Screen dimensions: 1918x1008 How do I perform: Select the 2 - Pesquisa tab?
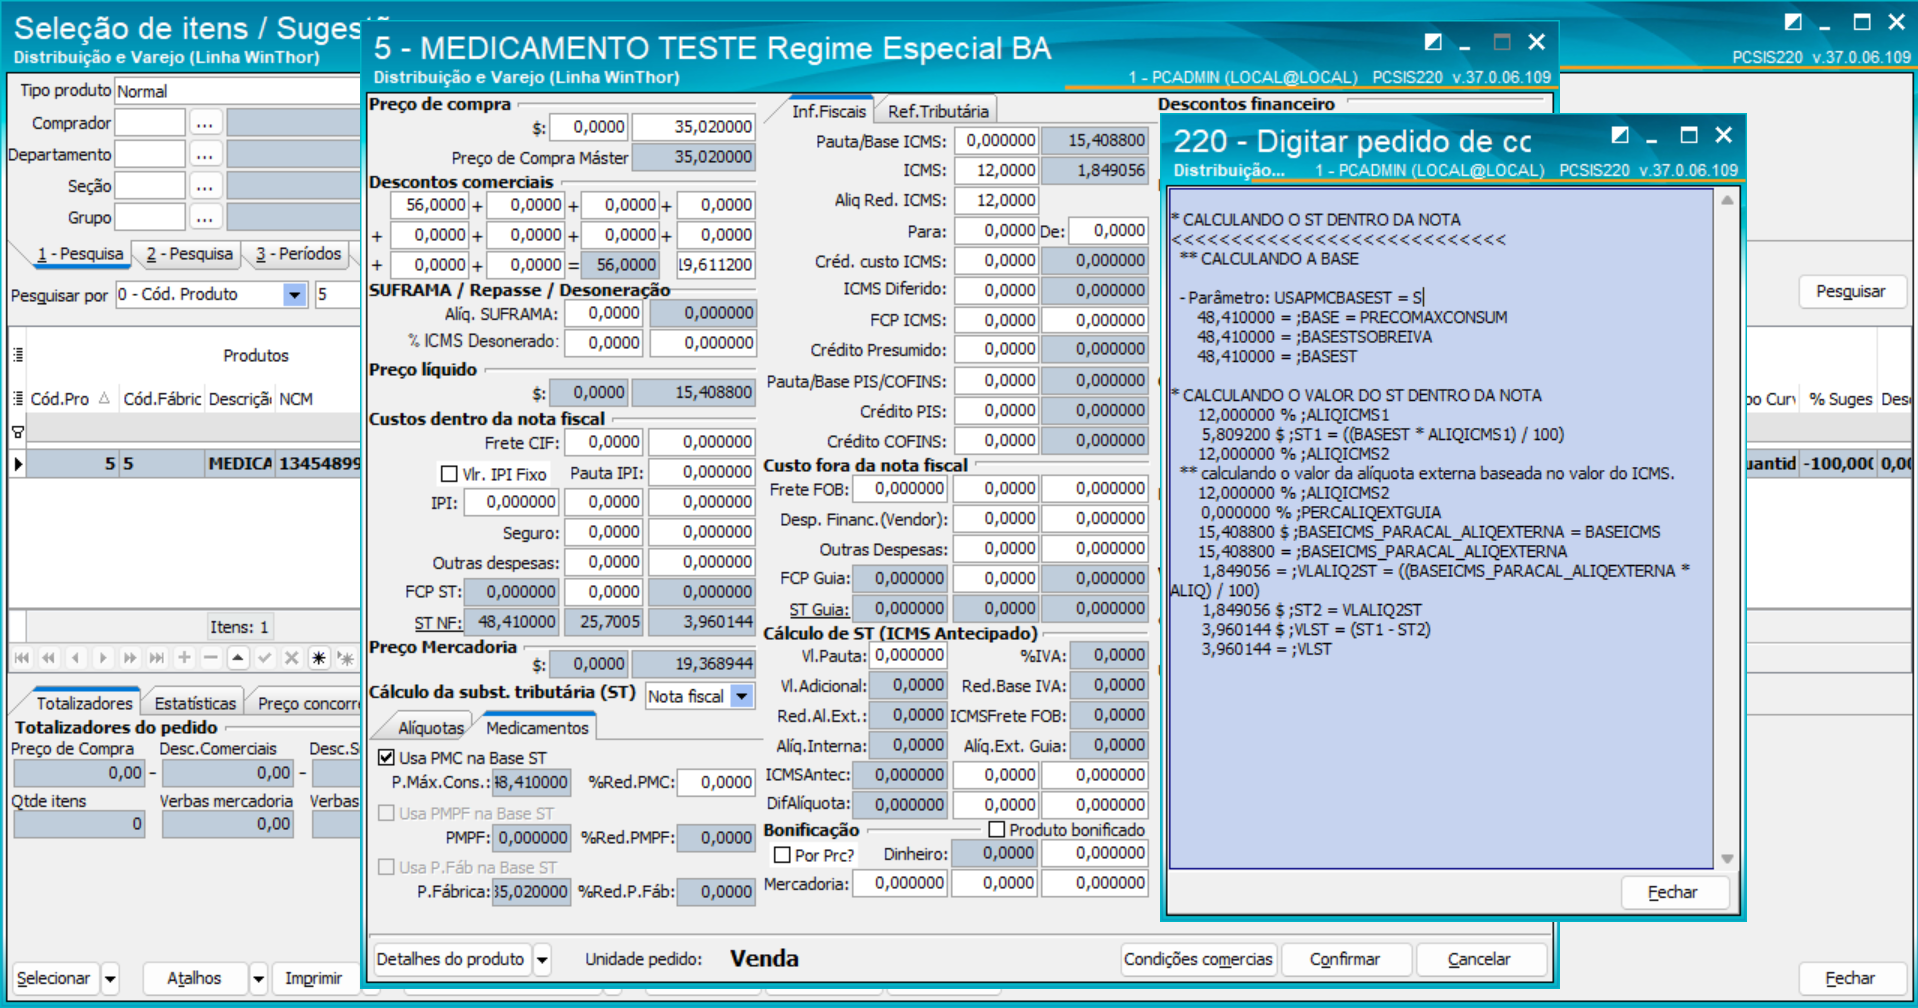click(x=189, y=254)
